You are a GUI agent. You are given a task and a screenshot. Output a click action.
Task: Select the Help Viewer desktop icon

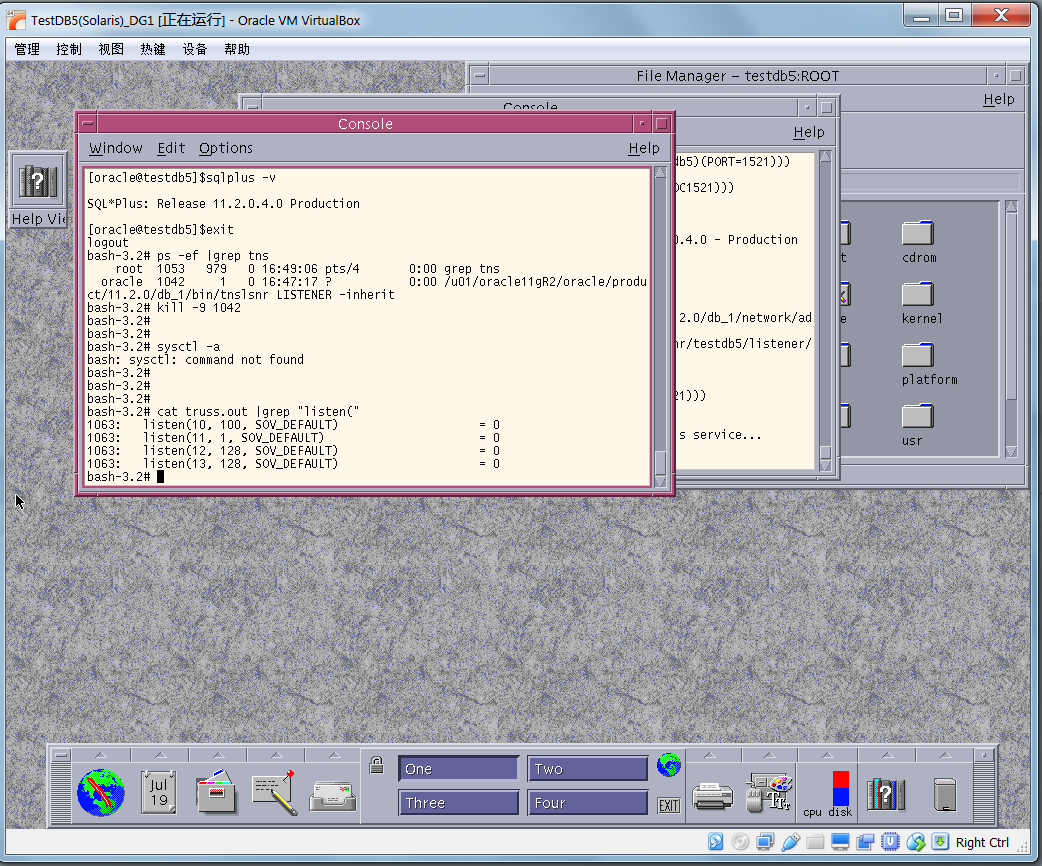point(38,189)
